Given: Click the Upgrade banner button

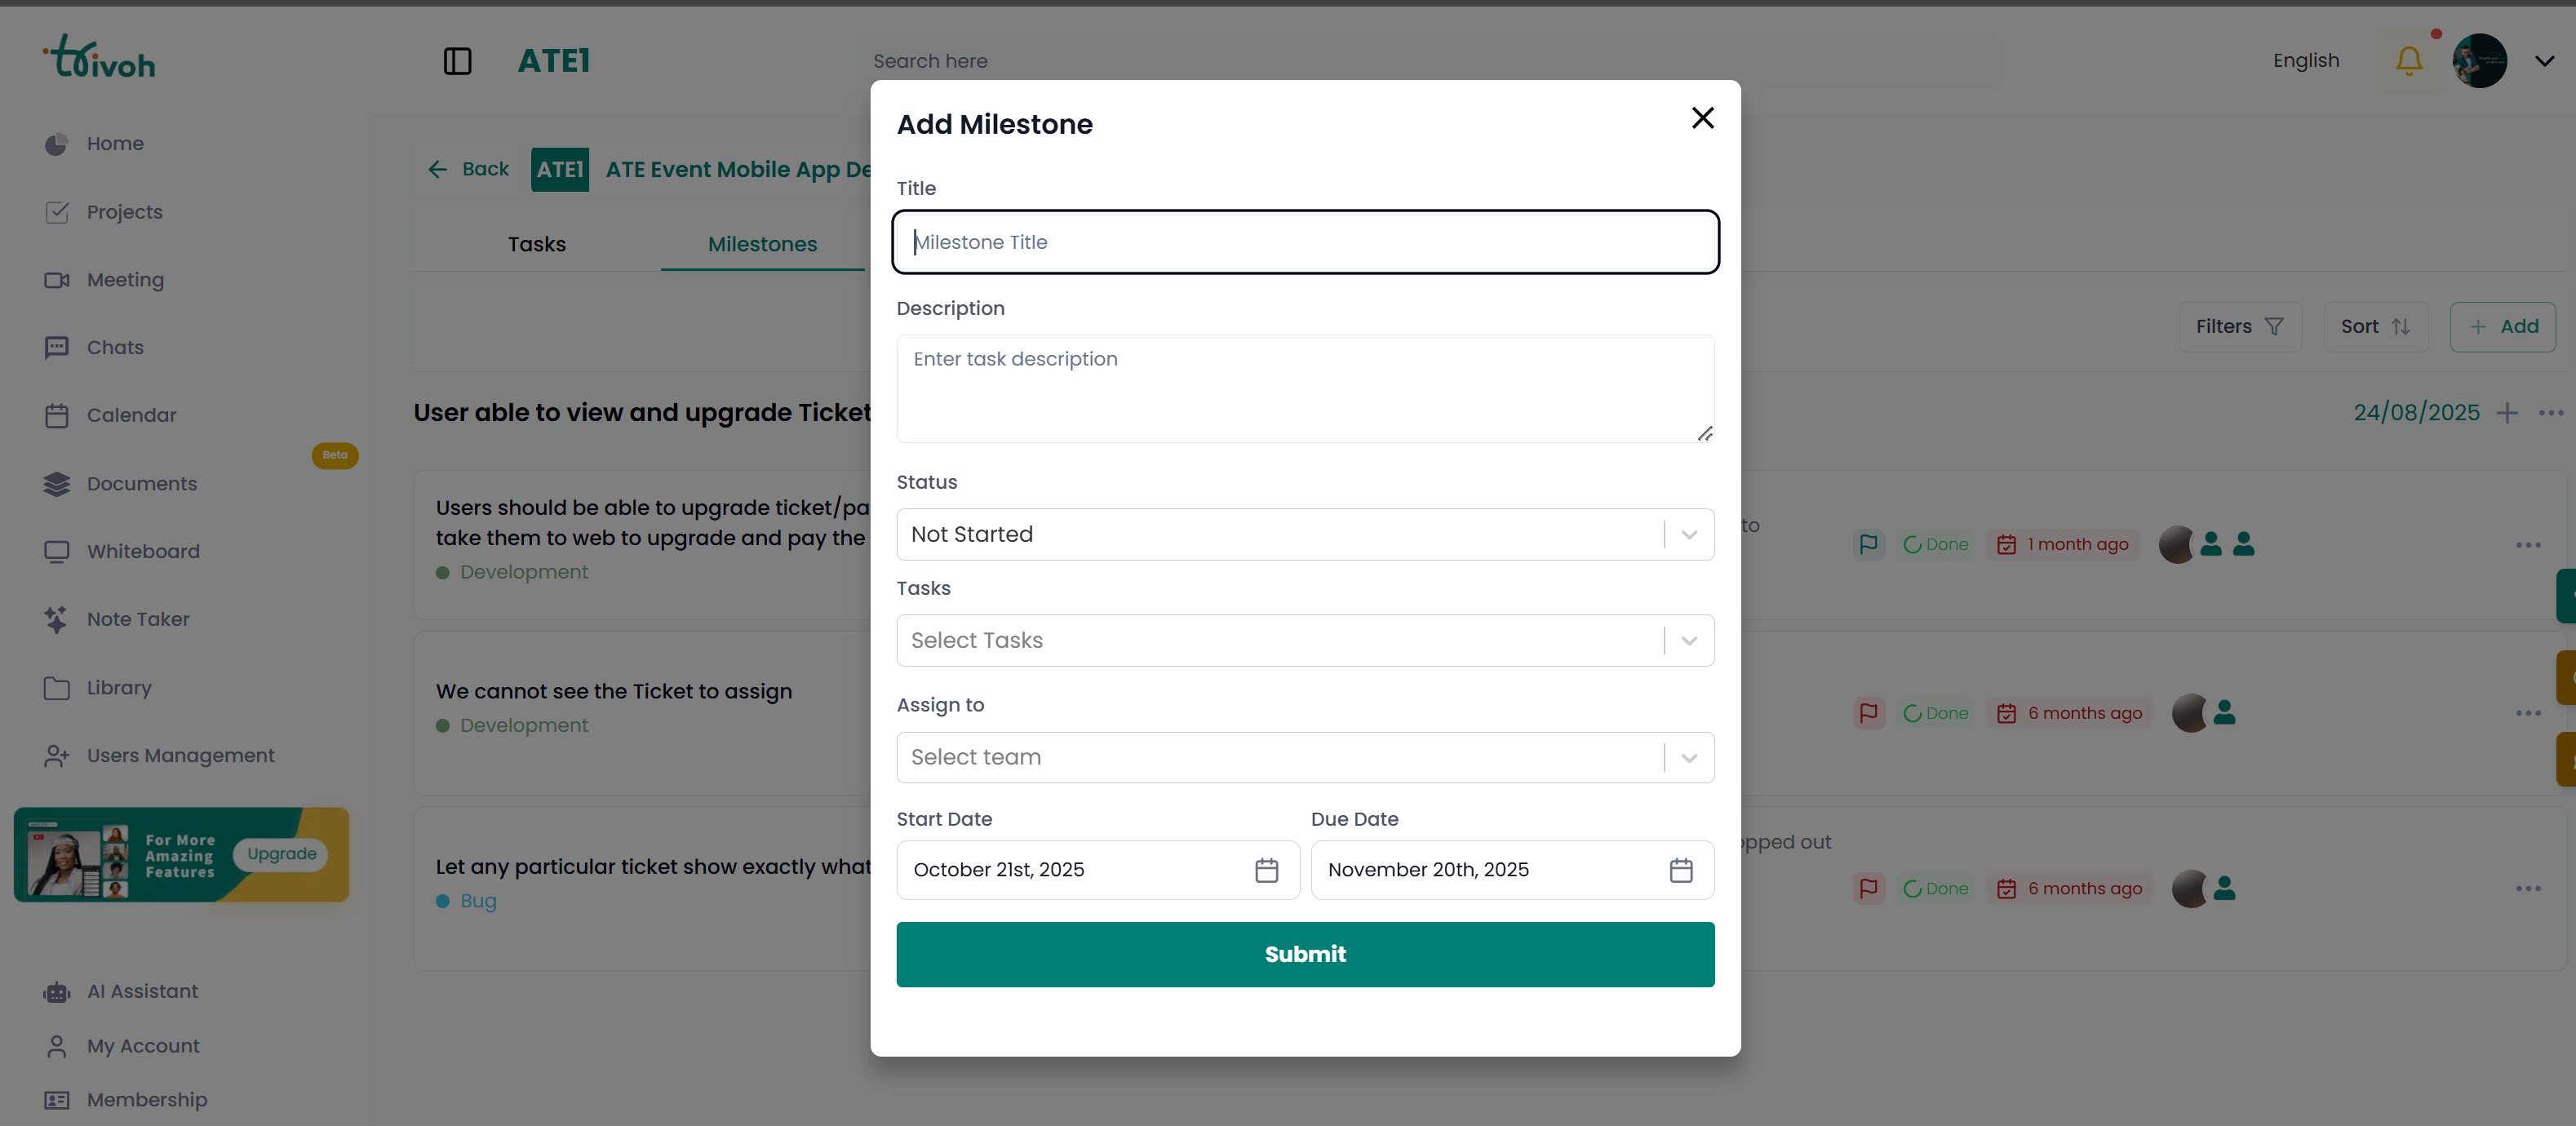Looking at the screenshot, I should click(280, 854).
